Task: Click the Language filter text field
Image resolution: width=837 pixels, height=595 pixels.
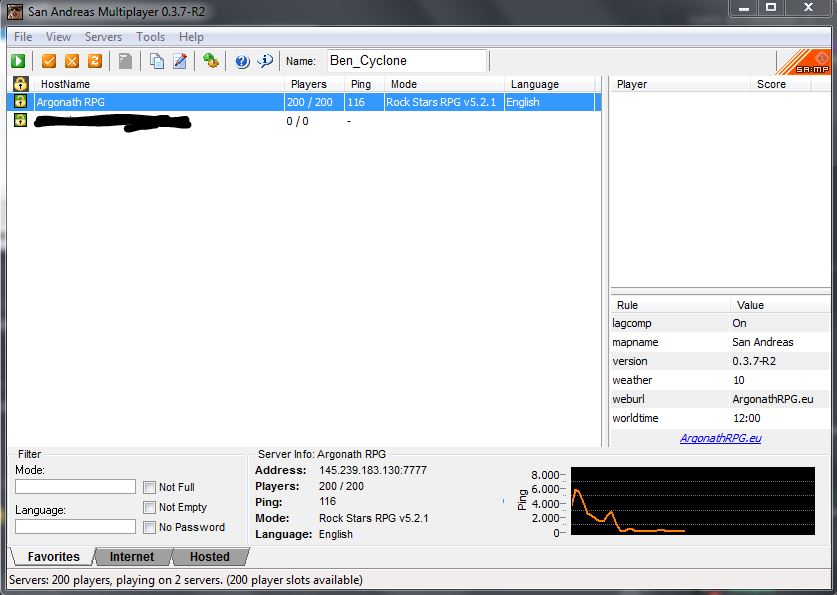Action: coord(75,526)
